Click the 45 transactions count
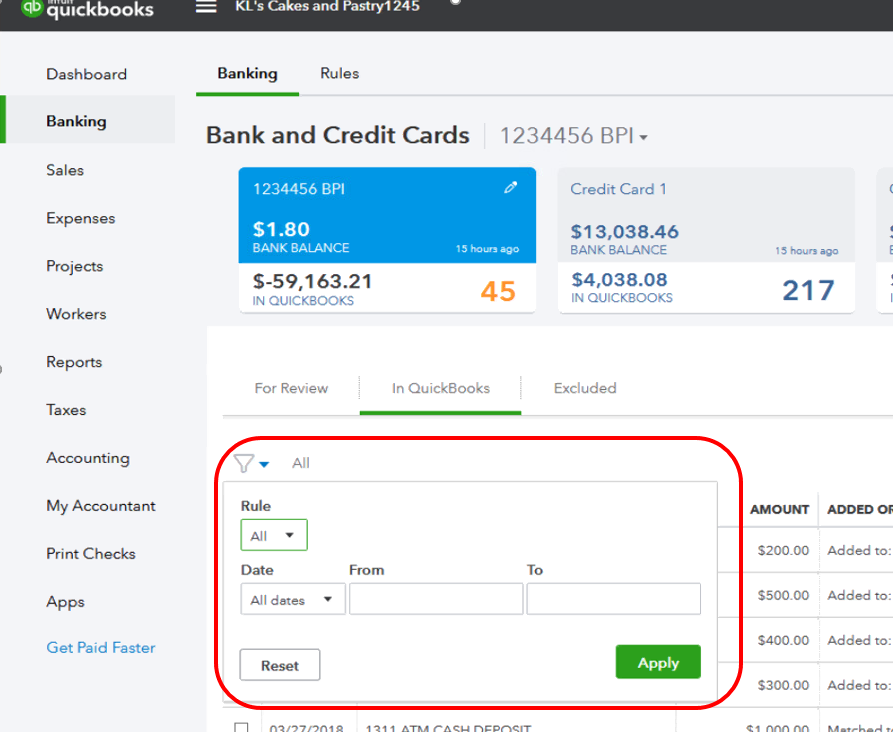This screenshot has height=732, width=893. click(x=498, y=291)
